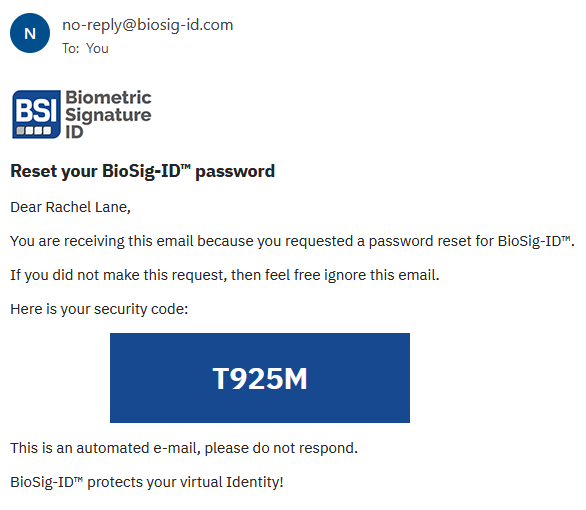The width and height of the screenshot is (586, 510).
Task: Click the sender avatar circle with N
Action: pos(30,33)
